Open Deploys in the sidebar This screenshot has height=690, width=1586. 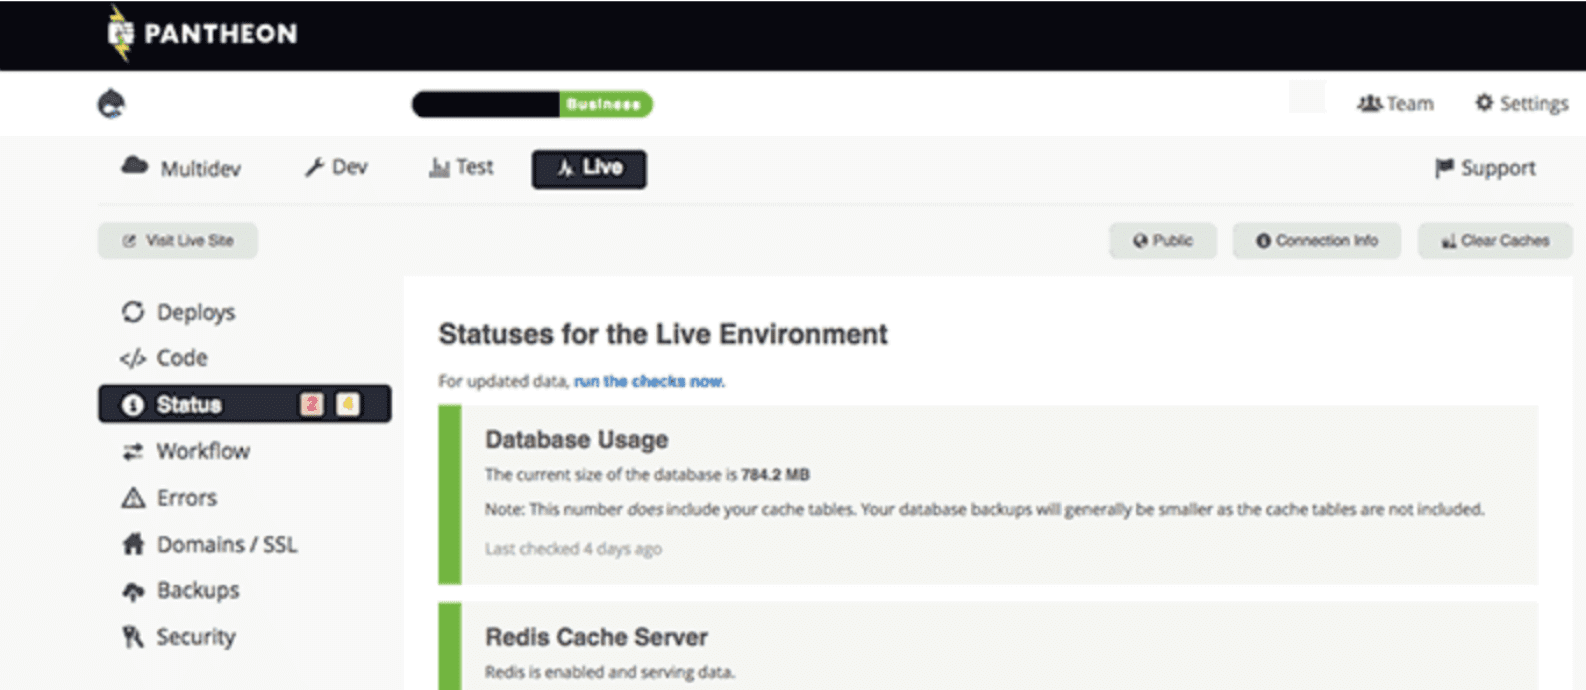point(195,312)
